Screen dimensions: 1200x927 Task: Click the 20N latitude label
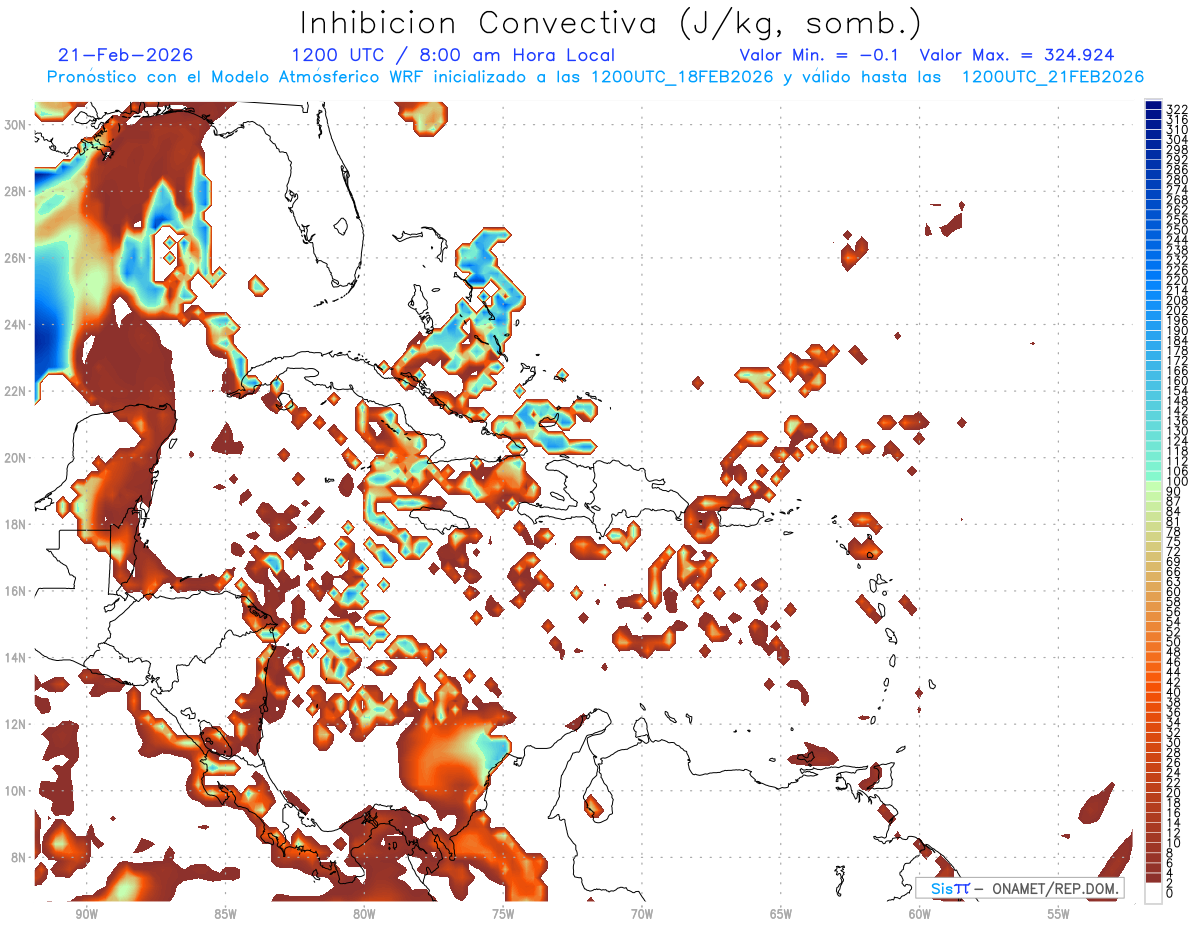(x=14, y=457)
